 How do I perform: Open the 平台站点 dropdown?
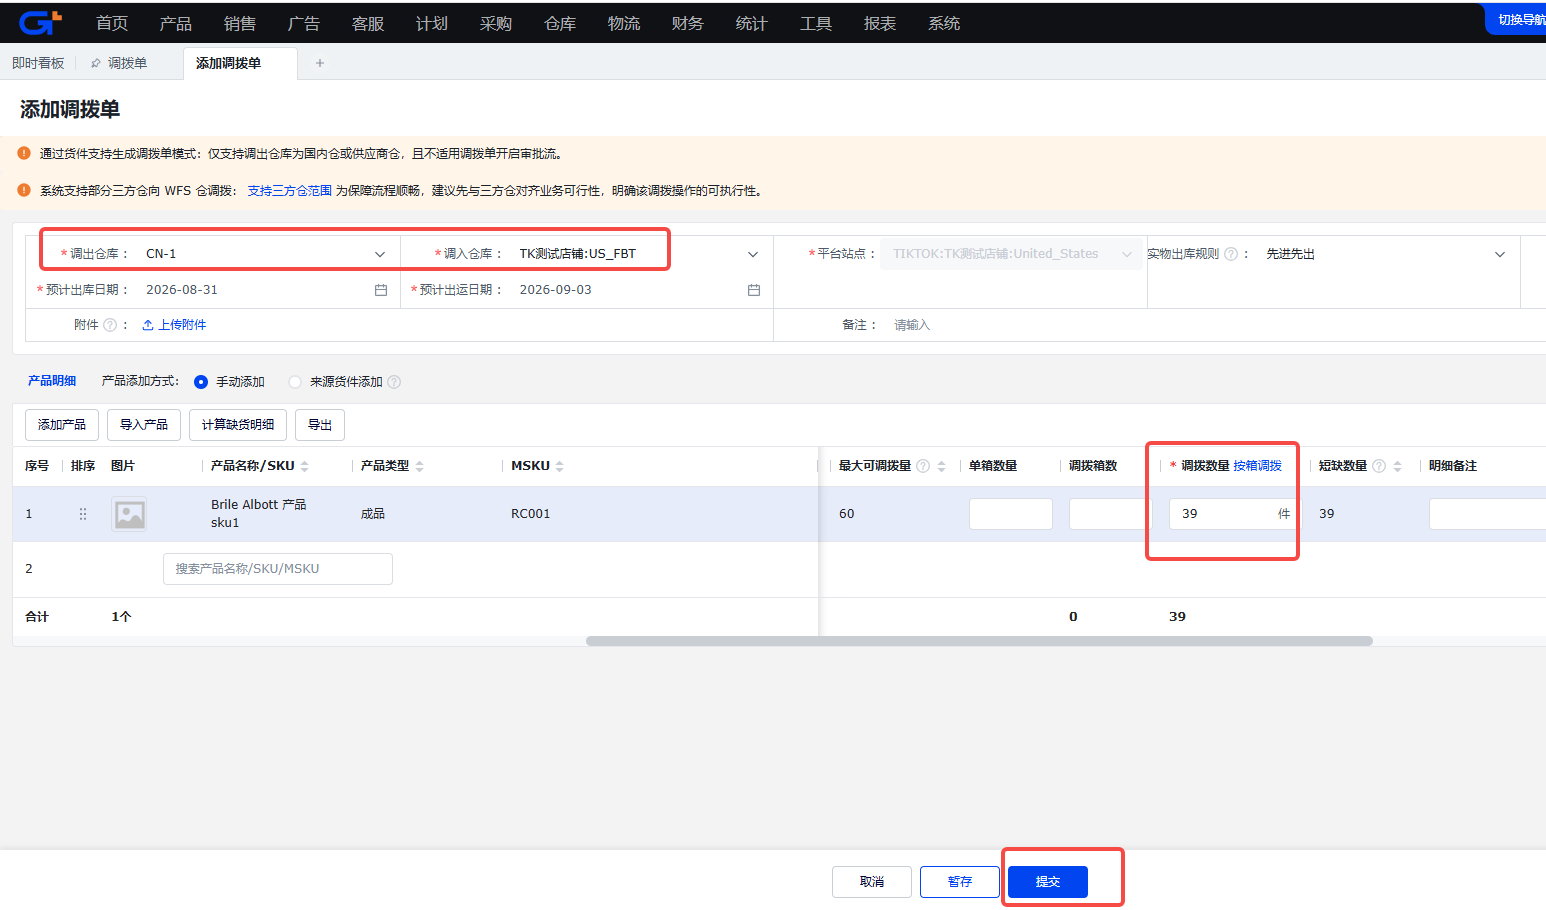pyautogui.click(x=1010, y=254)
